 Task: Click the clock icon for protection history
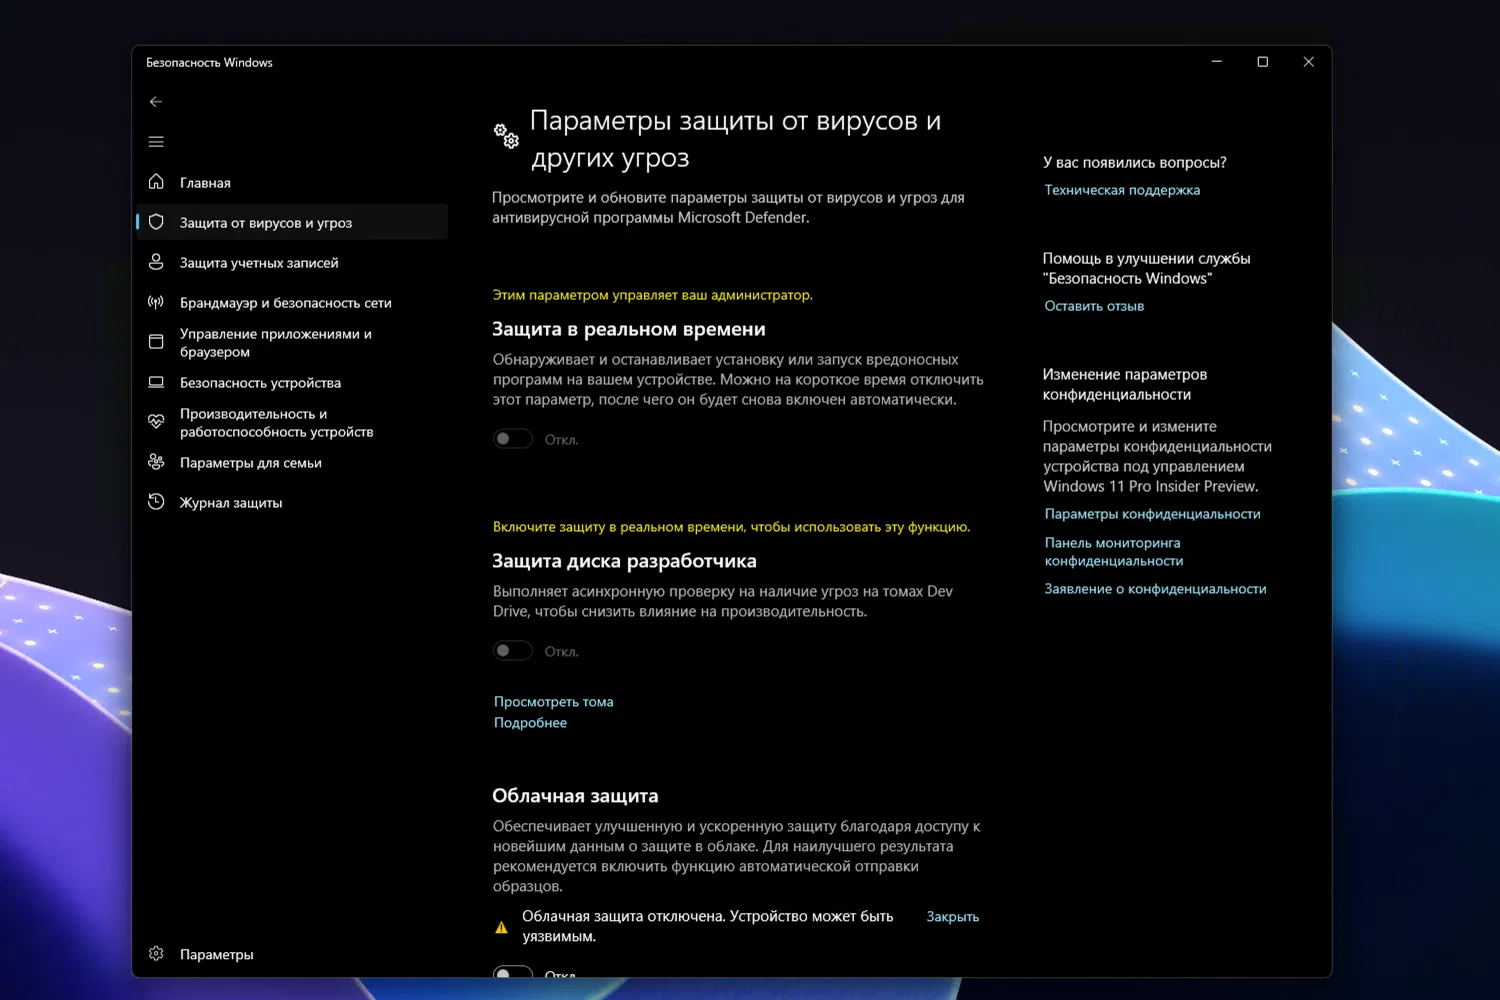(156, 502)
